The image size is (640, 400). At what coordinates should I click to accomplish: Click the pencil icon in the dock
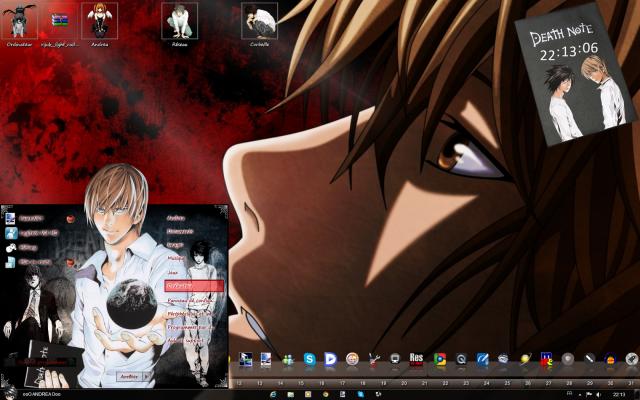point(589,359)
